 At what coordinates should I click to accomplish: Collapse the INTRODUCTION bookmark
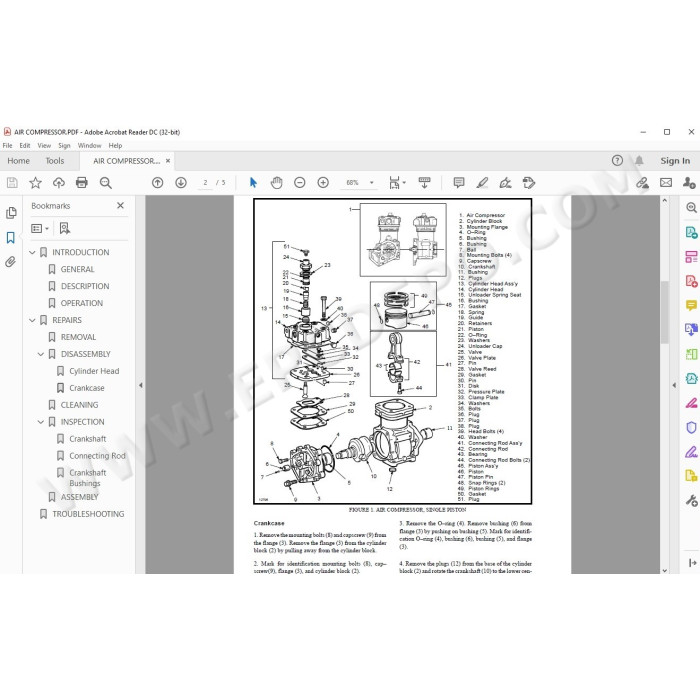[x=32, y=252]
